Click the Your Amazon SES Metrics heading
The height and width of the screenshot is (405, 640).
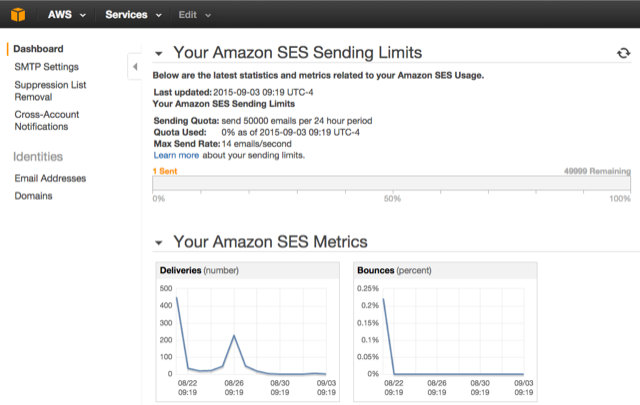point(270,242)
